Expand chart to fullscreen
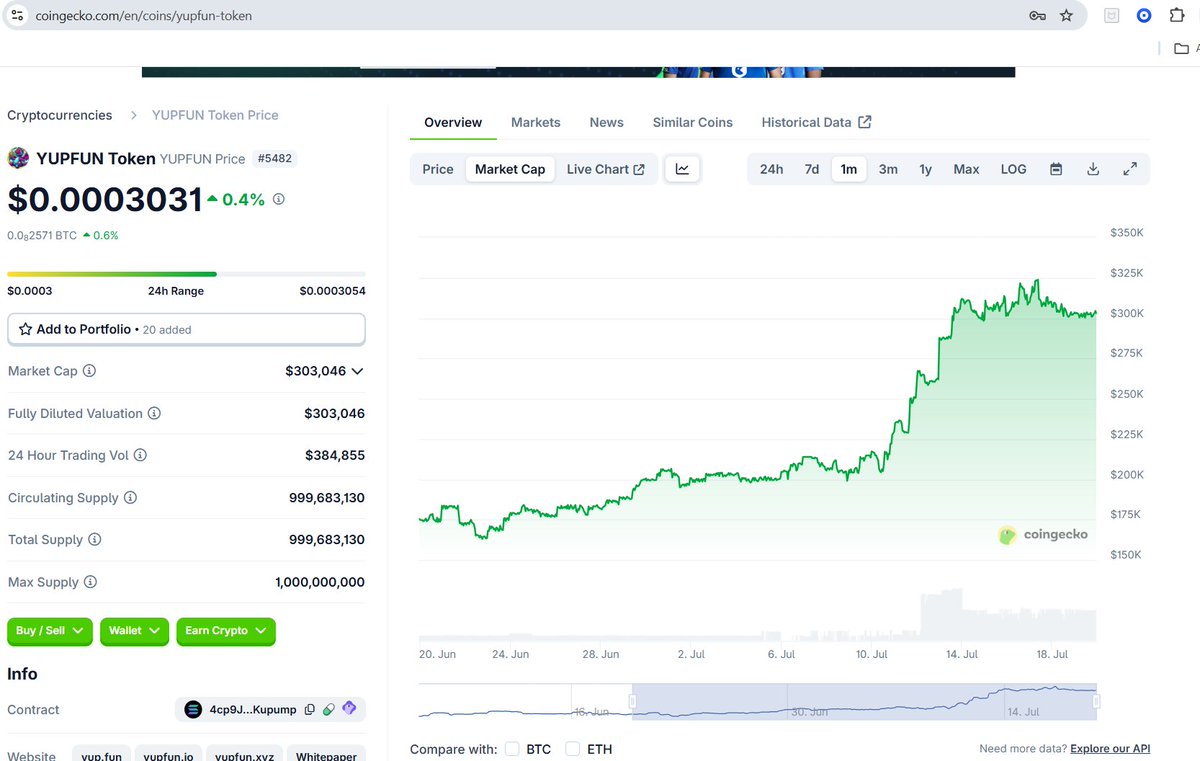 click(1130, 169)
